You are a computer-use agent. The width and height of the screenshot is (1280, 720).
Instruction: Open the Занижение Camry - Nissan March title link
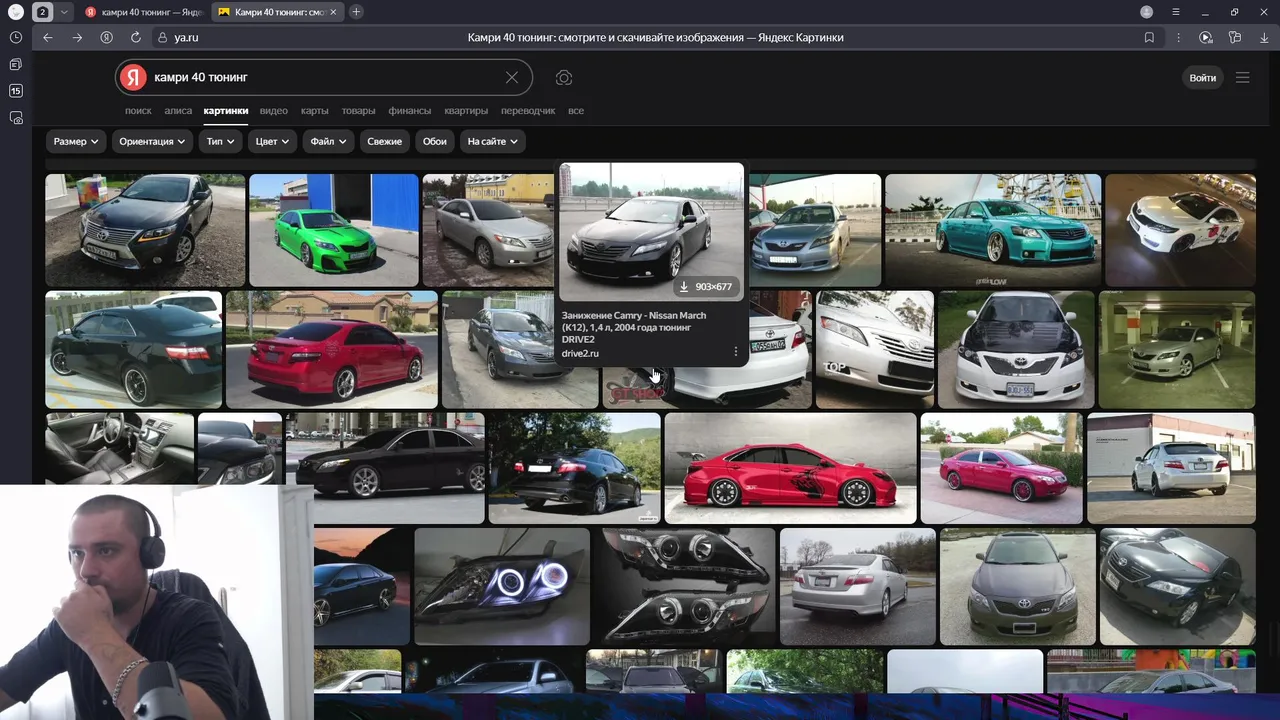pos(634,327)
